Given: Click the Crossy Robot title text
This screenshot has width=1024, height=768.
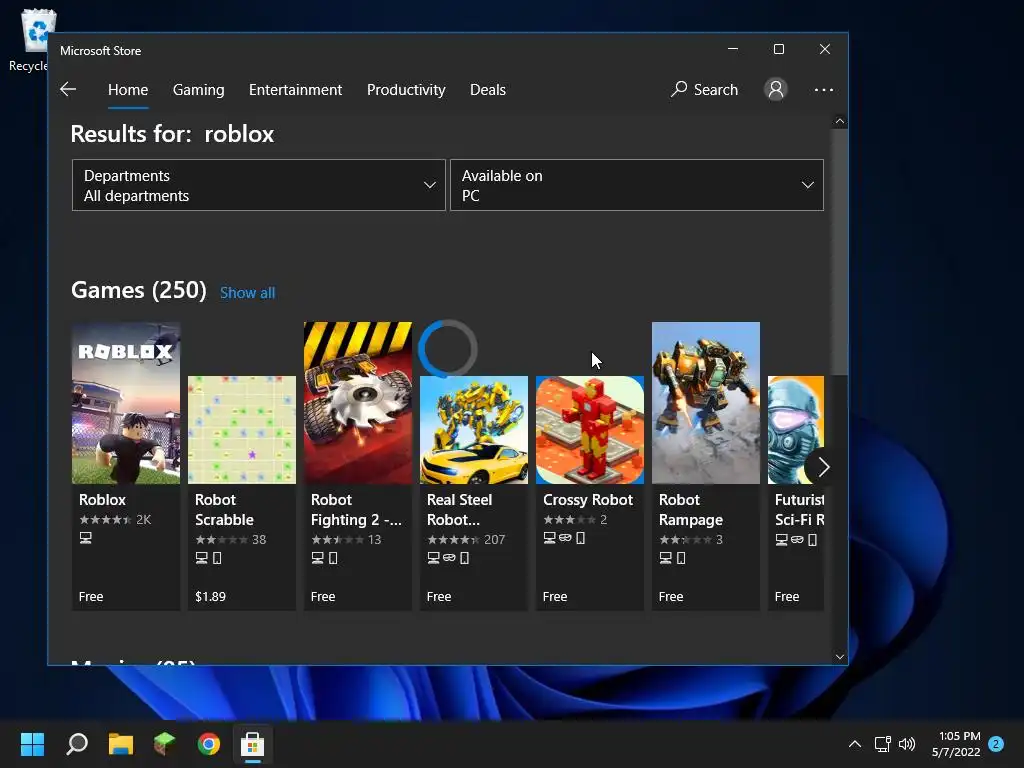Looking at the screenshot, I should tap(588, 500).
